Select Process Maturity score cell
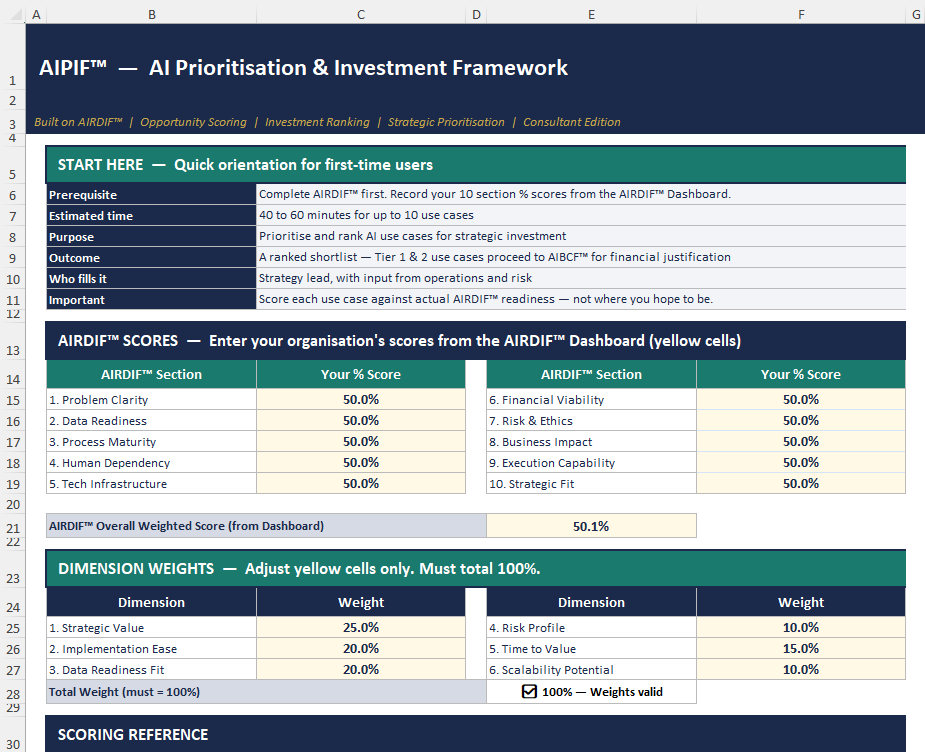The height and width of the screenshot is (752, 925). tap(361, 442)
